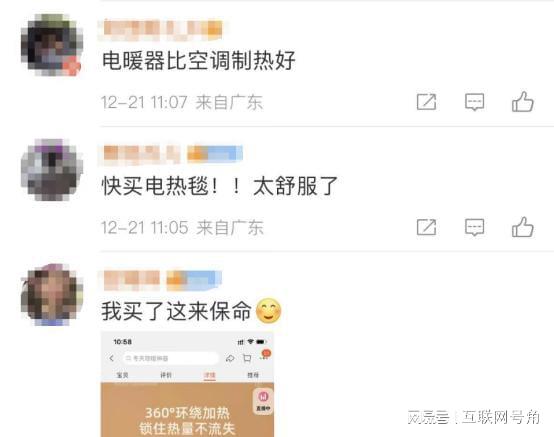Reply to the 12-21 11:07 comment
Viewport: 554px width, 437px height.
474,102
